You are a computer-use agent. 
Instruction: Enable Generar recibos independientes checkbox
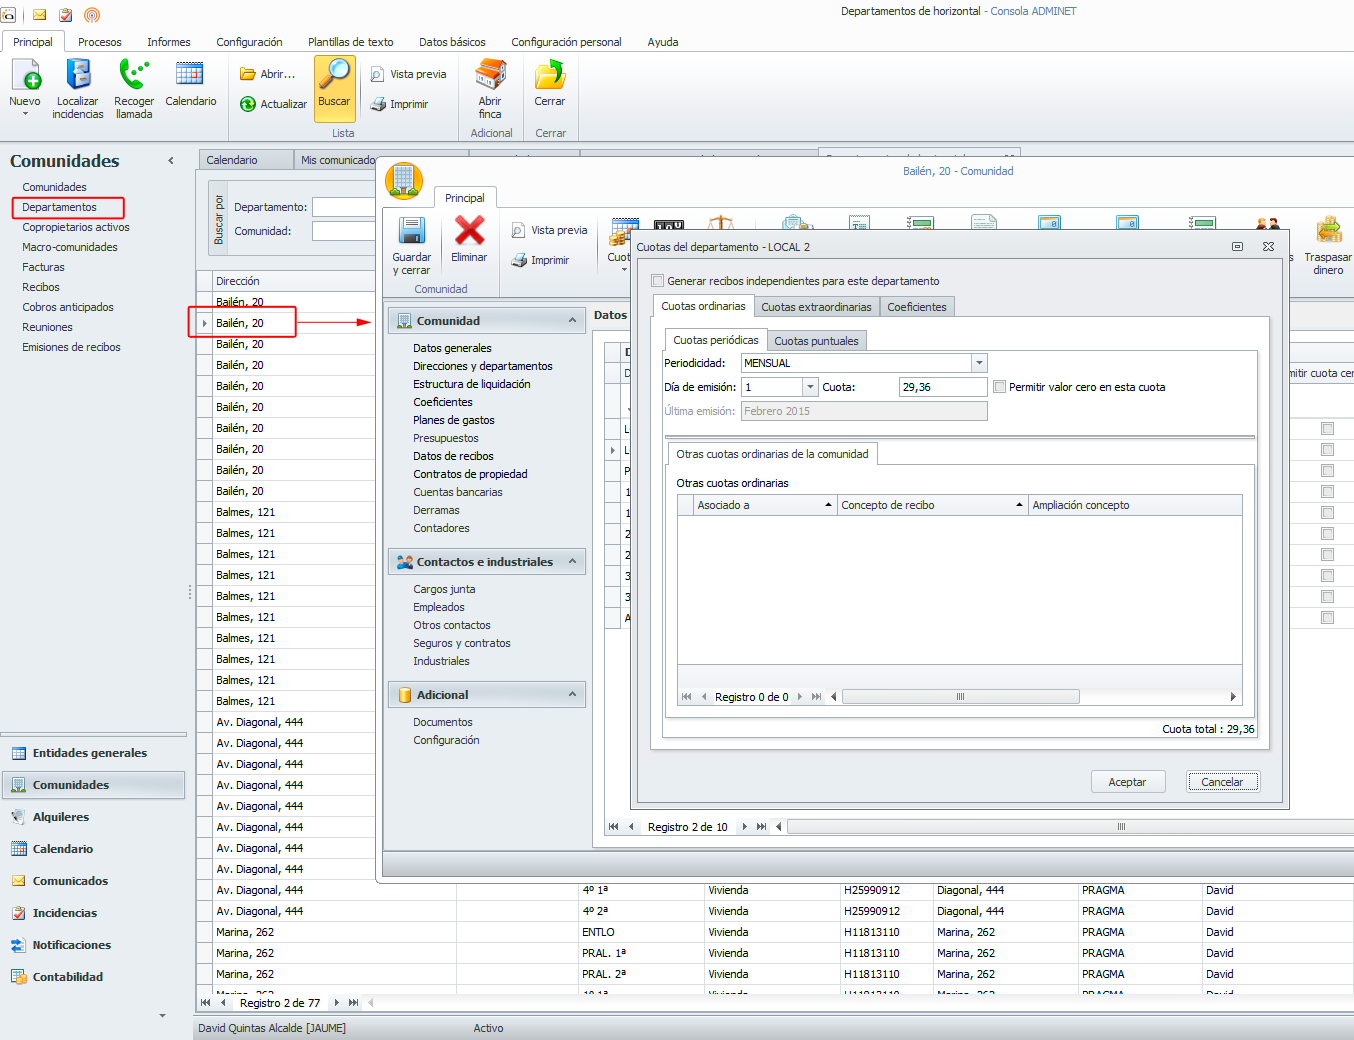tap(658, 281)
